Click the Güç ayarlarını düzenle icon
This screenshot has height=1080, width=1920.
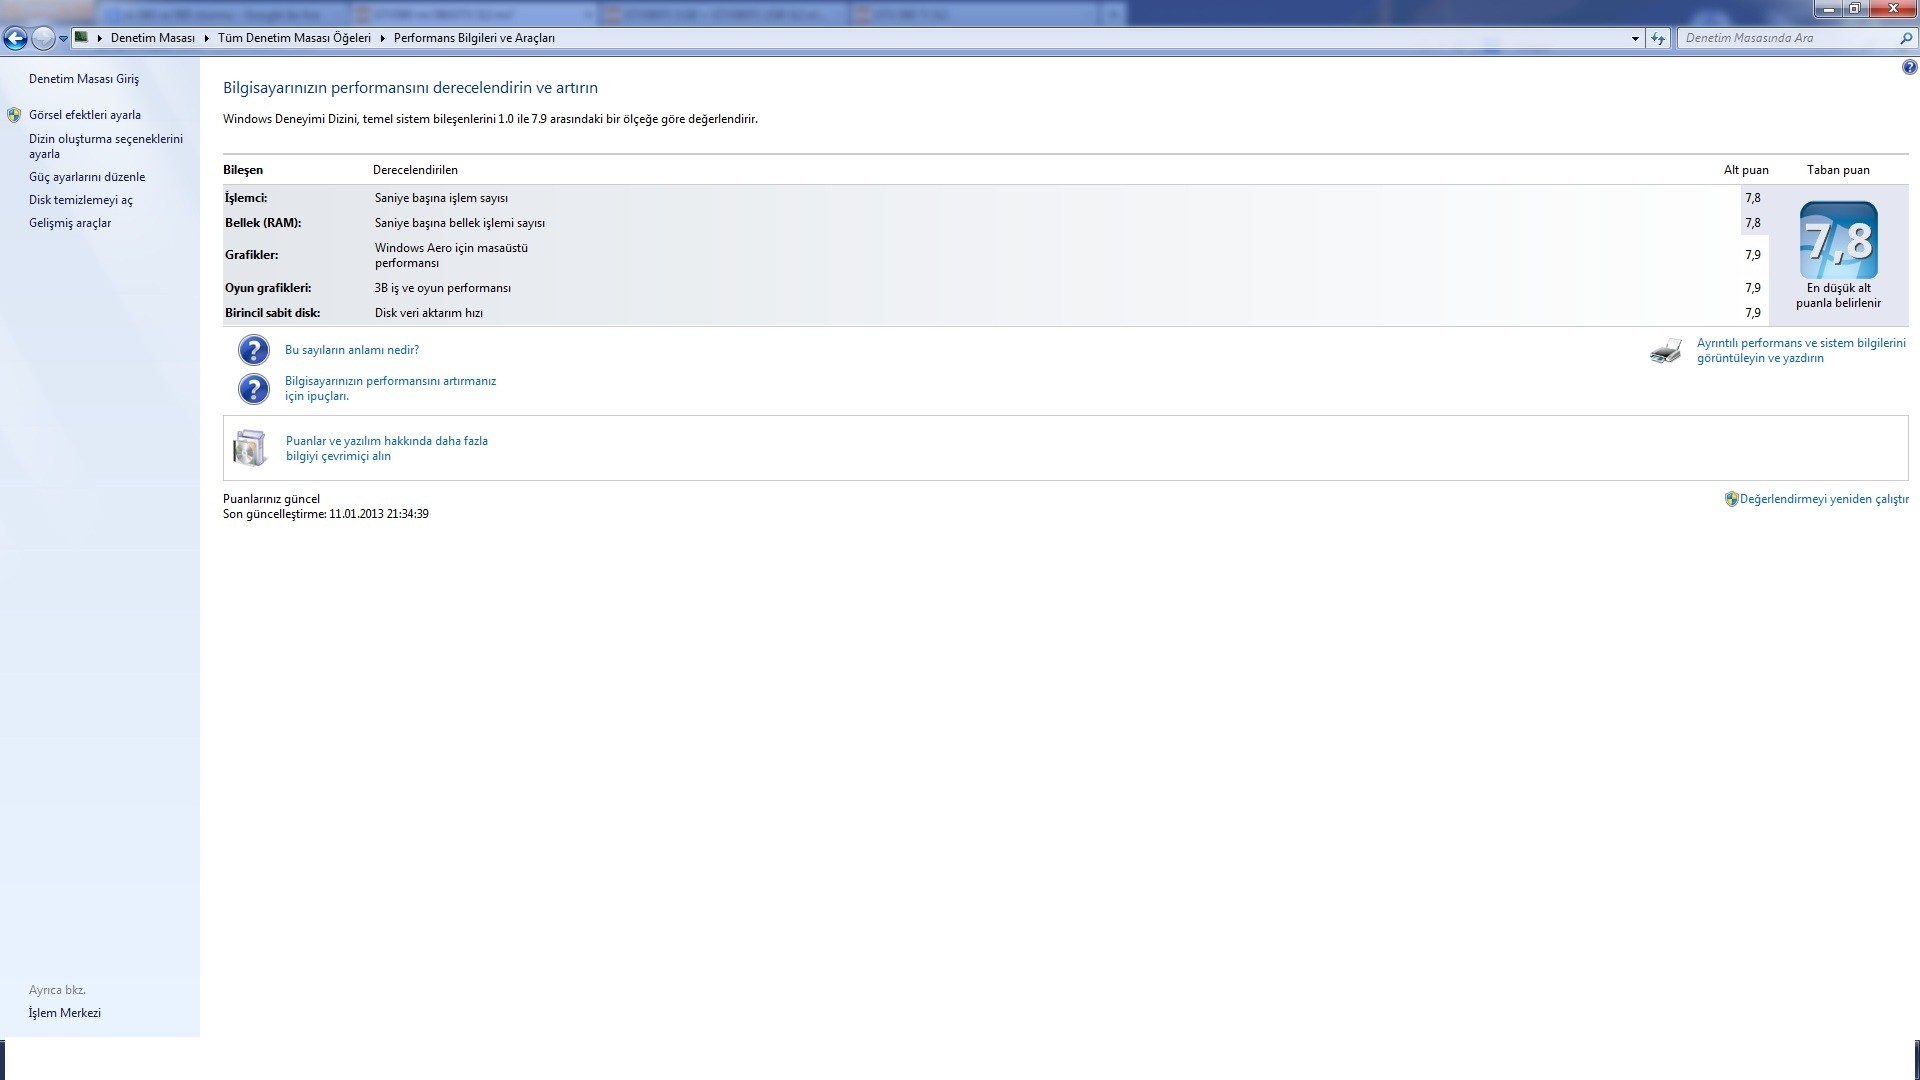86,177
